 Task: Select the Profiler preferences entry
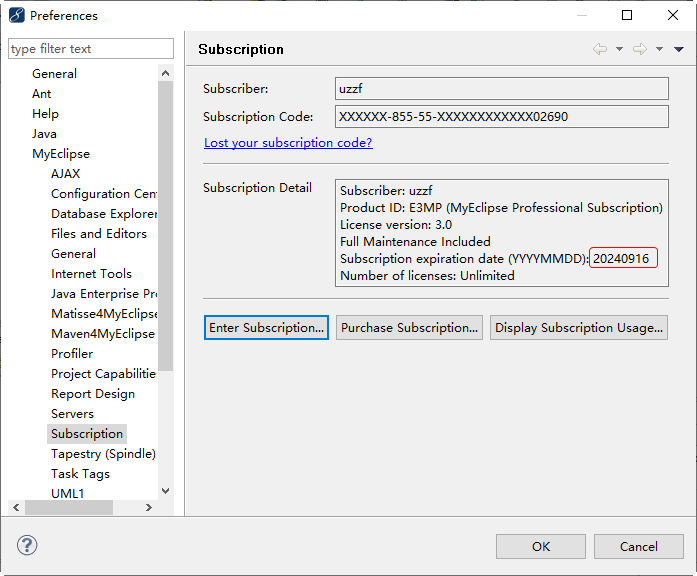click(72, 354)
